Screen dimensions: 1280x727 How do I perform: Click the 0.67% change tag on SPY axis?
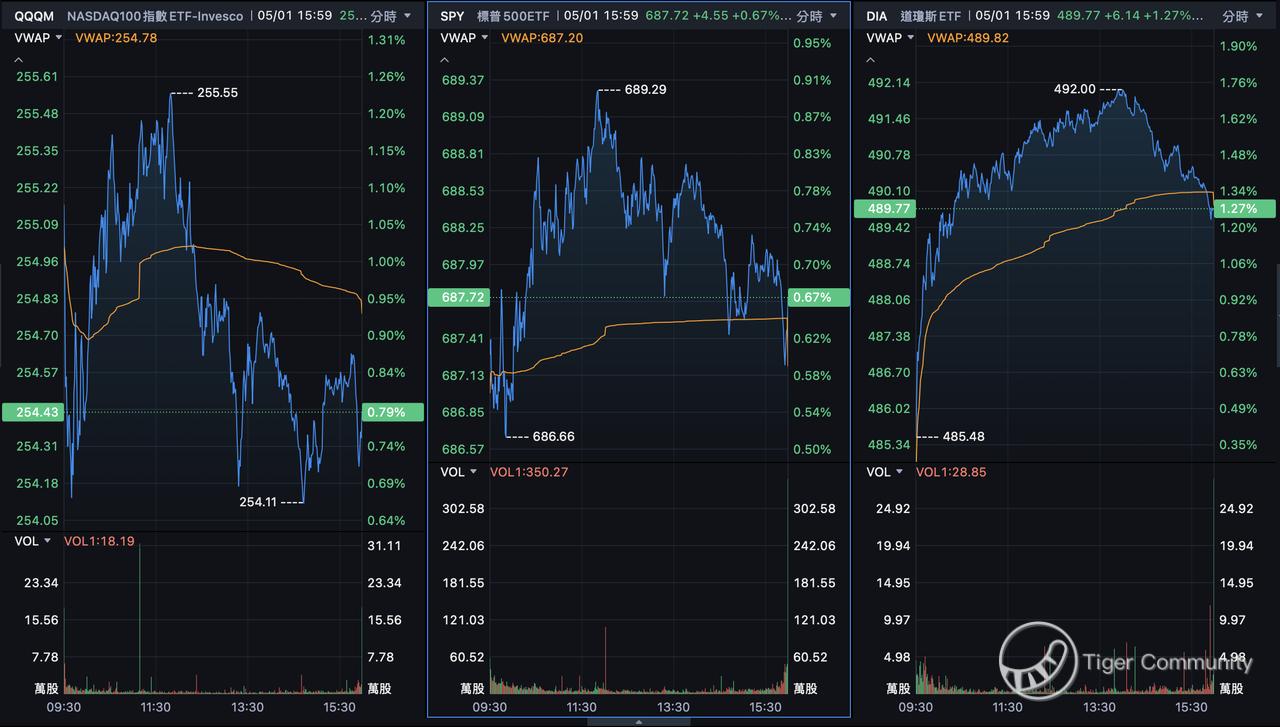820,297
